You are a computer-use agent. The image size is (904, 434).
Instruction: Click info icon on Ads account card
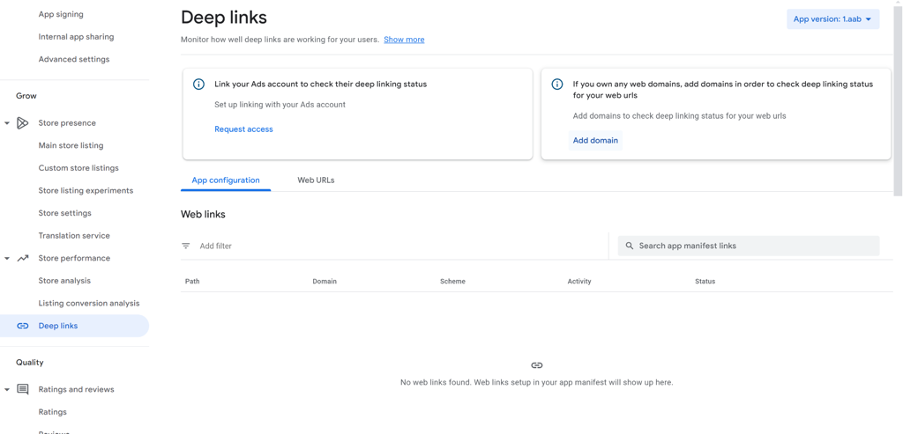[x=198, y=84]
